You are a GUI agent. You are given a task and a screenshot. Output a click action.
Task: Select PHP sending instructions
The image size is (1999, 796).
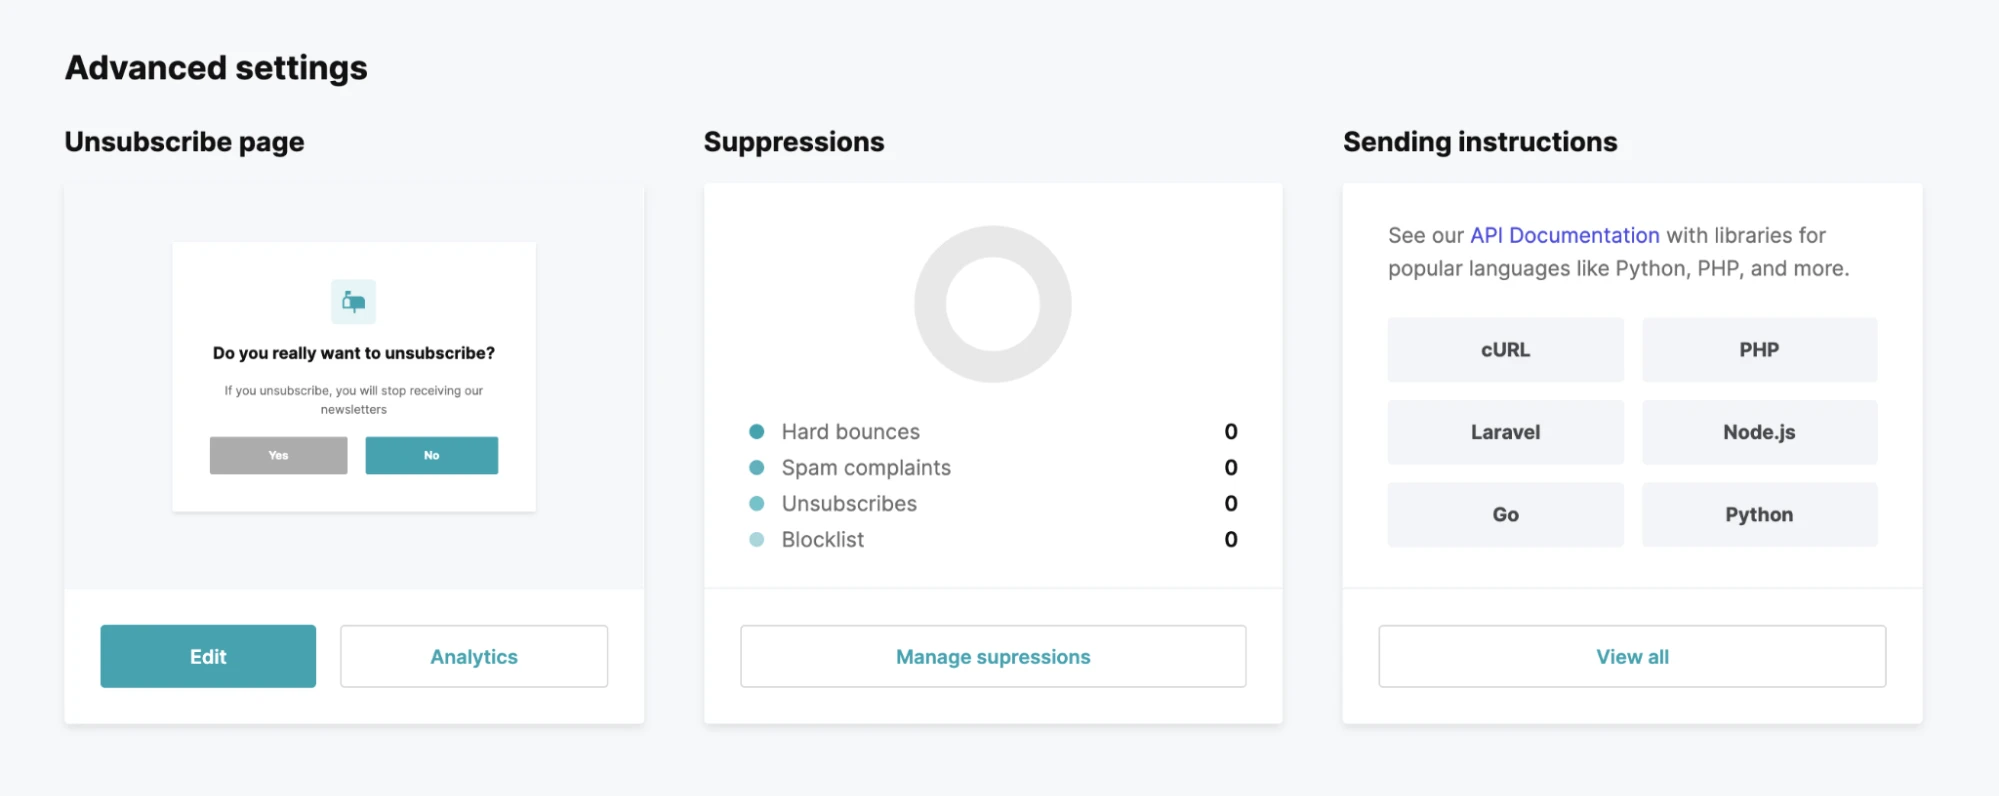[x=1759, y=350]
